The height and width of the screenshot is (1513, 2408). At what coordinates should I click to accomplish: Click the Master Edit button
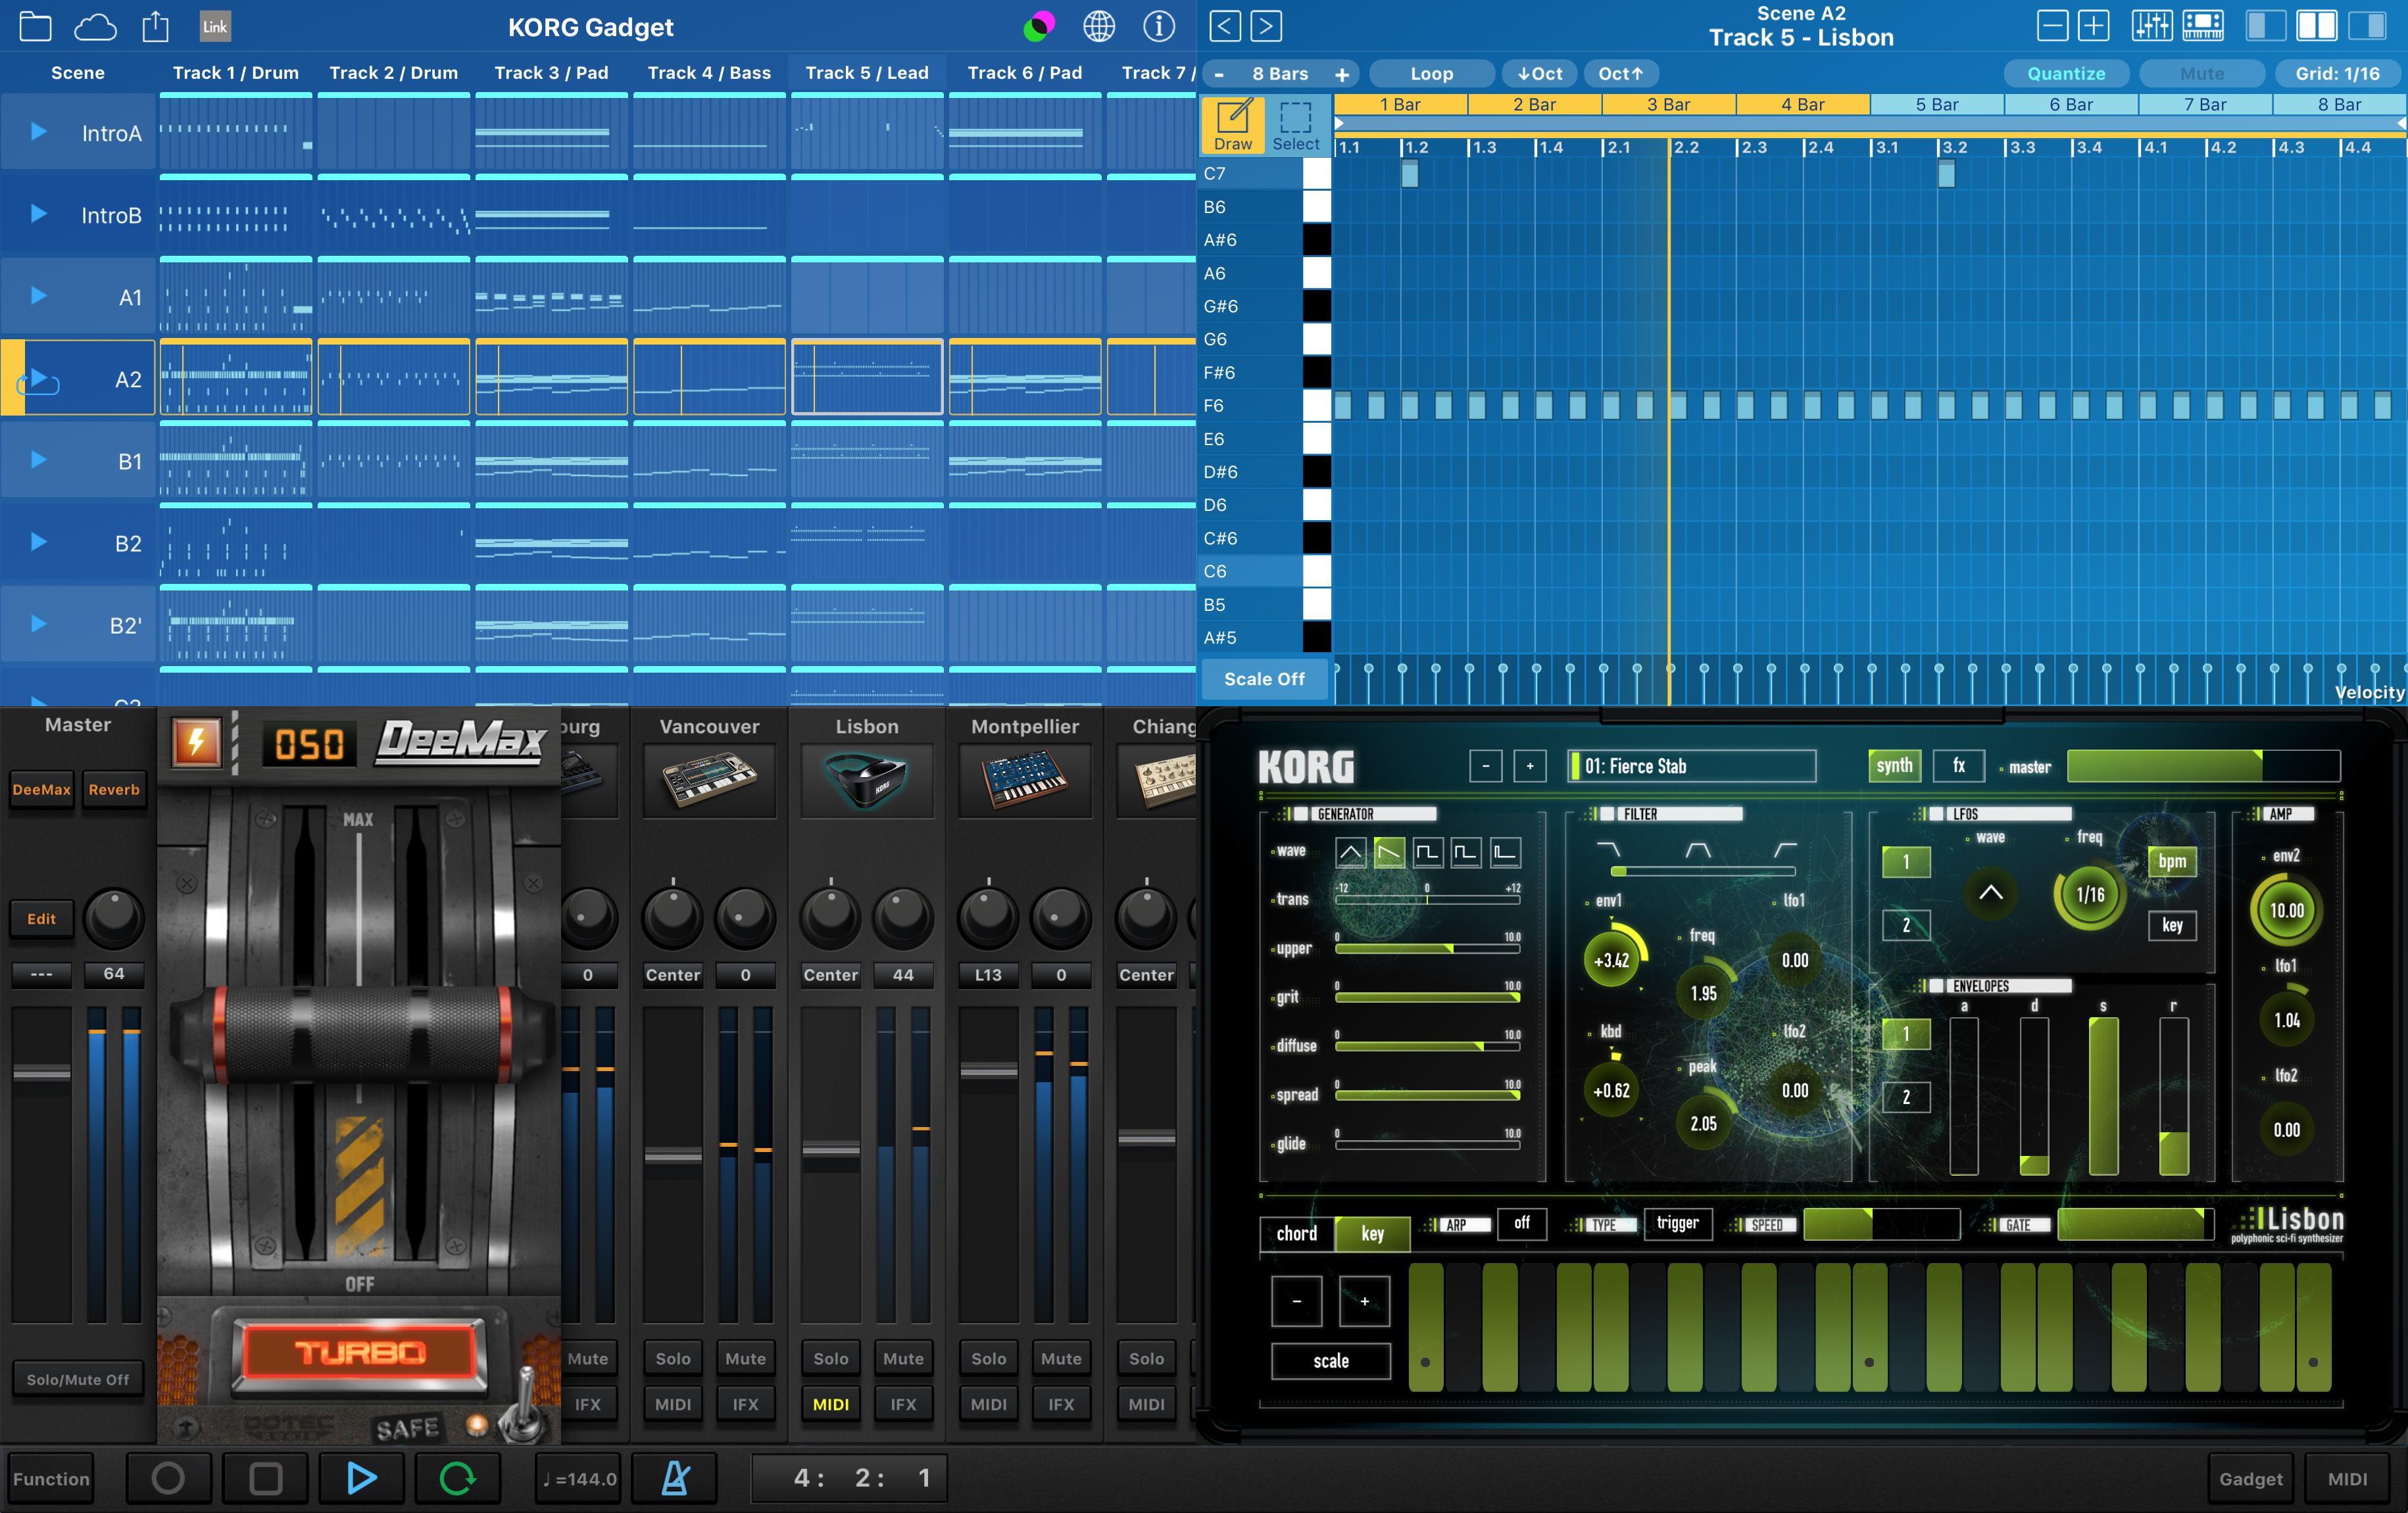click(x=42, y=918)
